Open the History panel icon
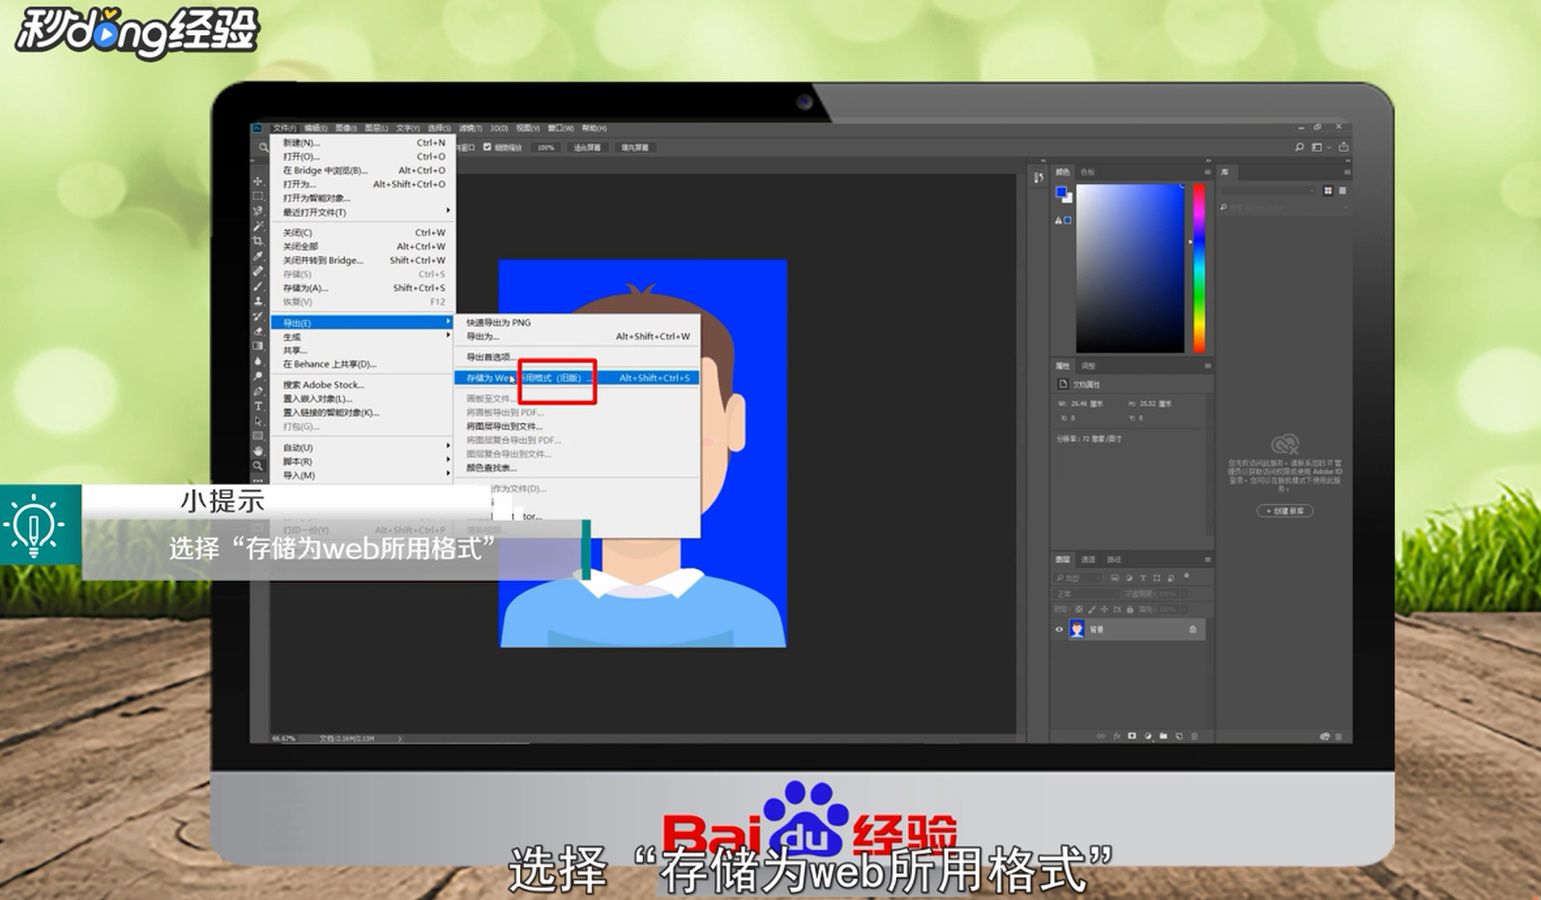This screenshot has width=1541, height=900. (1038, 177)
